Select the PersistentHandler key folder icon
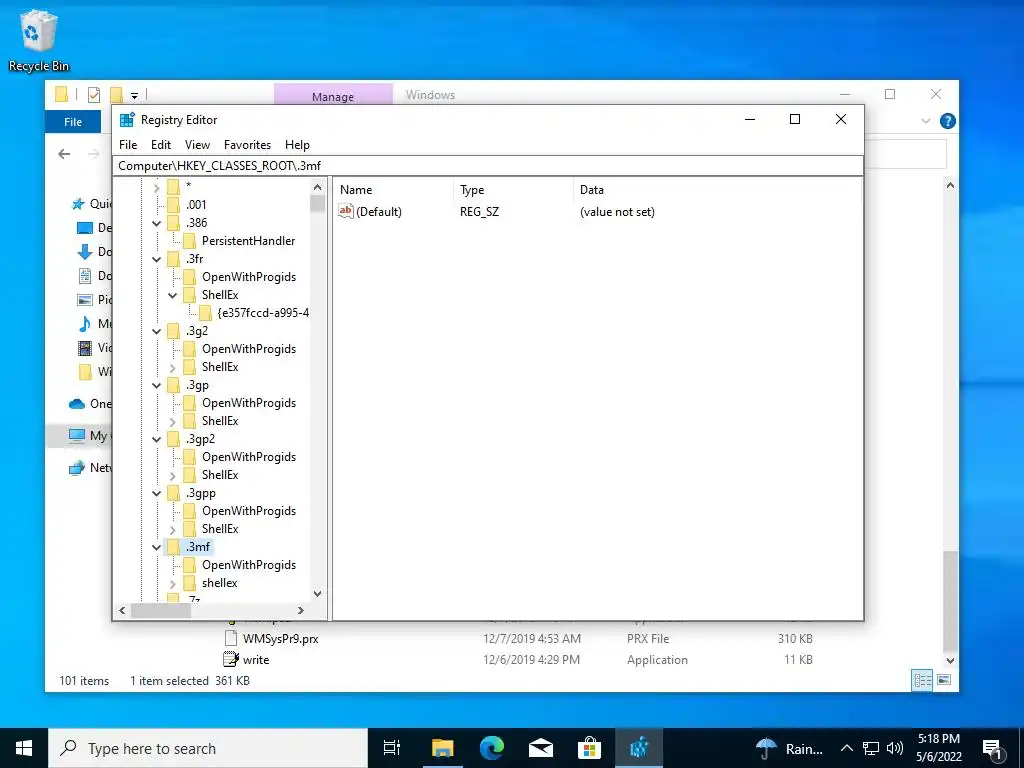 click(x=189, y=241)
